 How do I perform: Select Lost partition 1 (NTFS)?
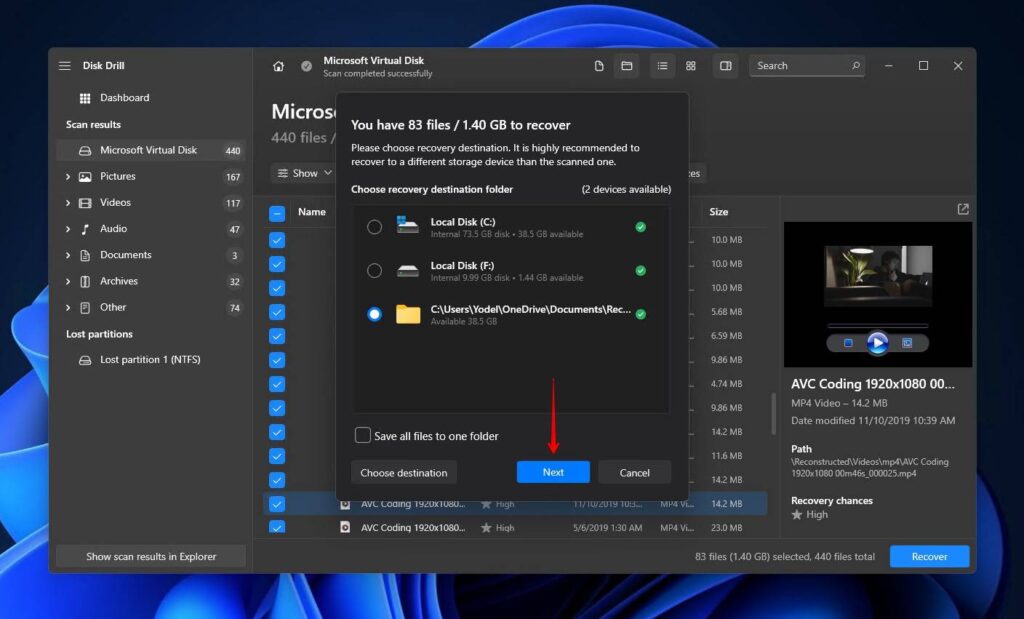click(150, 360)
